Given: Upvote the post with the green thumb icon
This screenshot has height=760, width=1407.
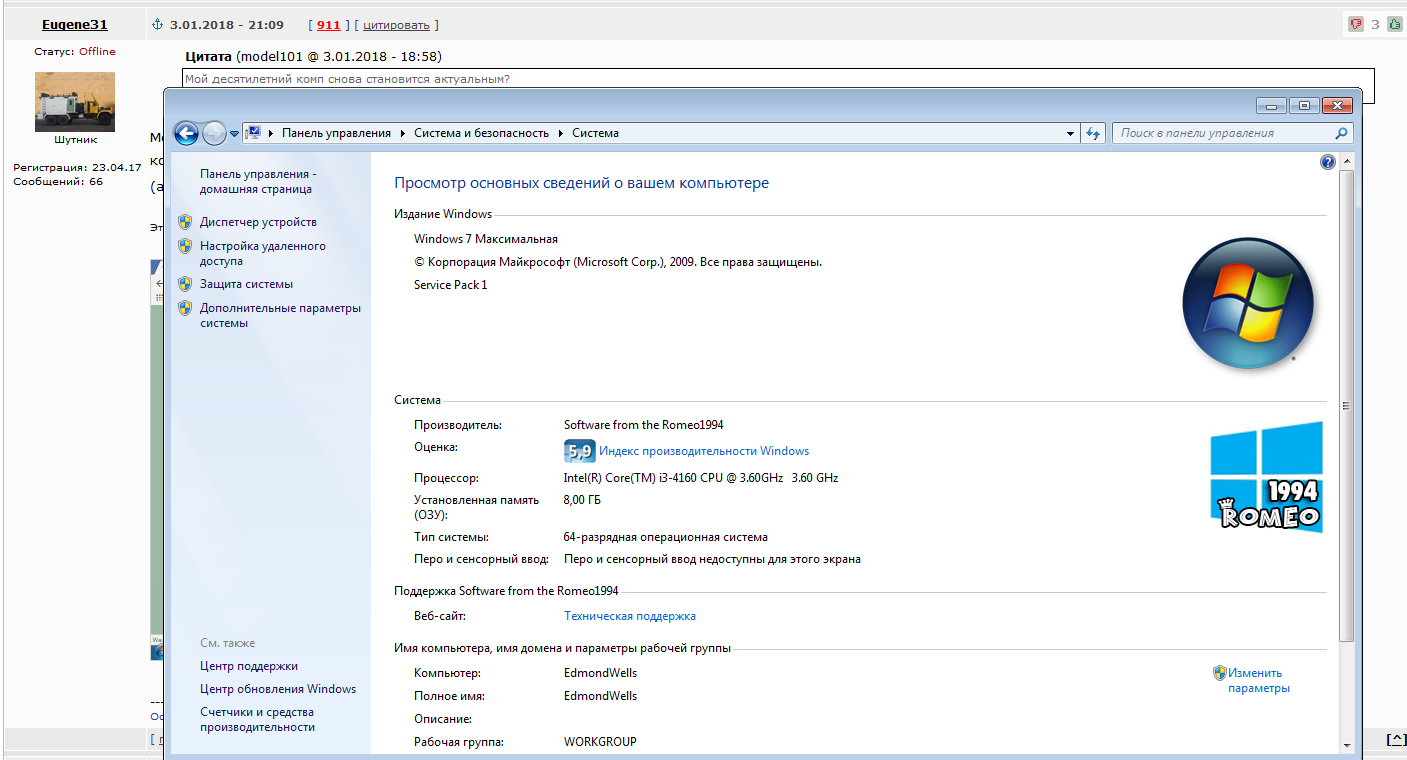Looking at the screenshot, I should (x=1394, y=24).
